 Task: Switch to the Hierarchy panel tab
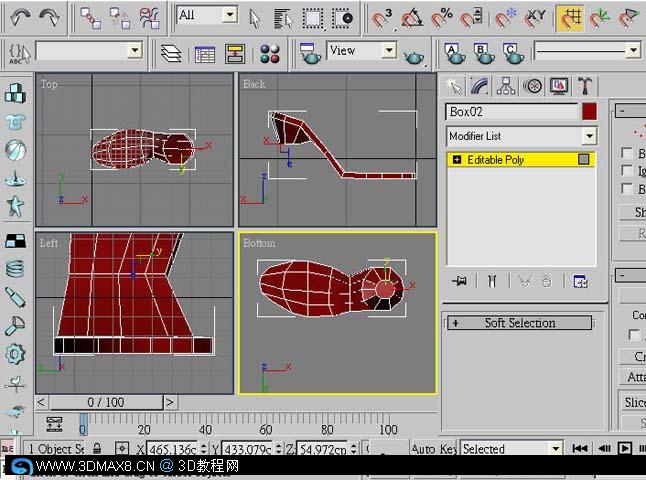(x=506, y=86)
